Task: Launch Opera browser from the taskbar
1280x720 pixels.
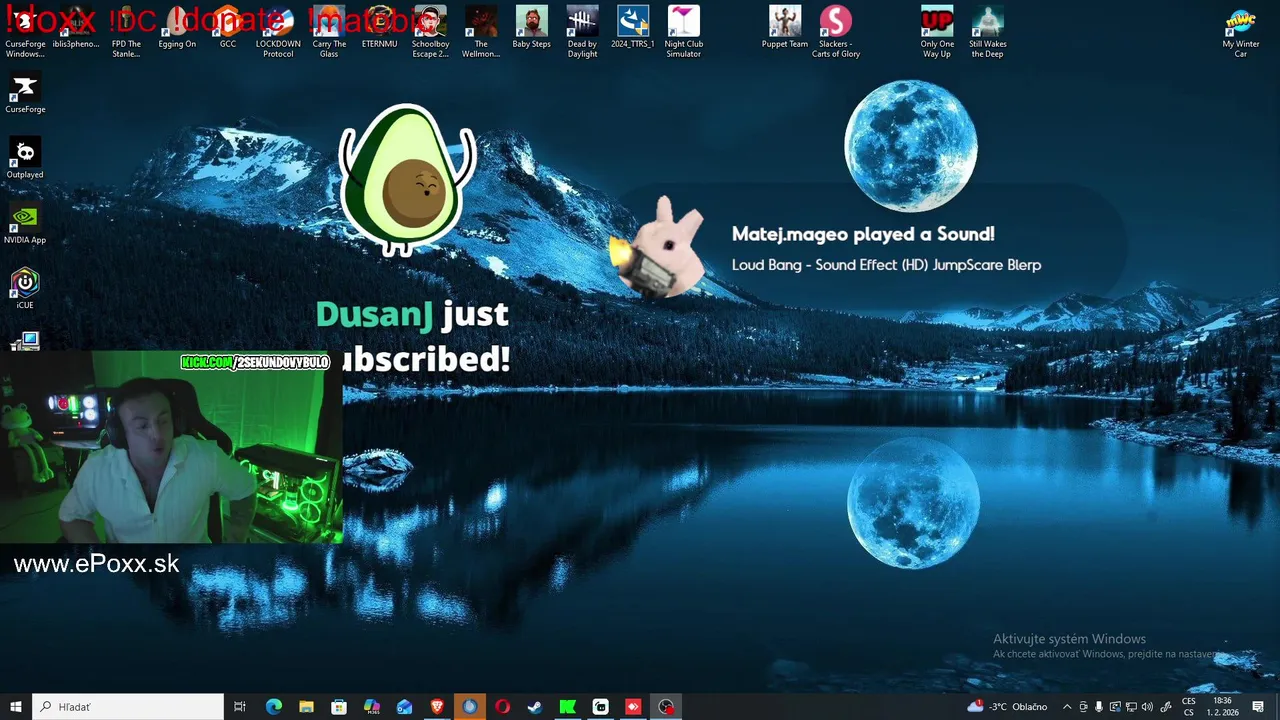Action: [x=502, y=707]
